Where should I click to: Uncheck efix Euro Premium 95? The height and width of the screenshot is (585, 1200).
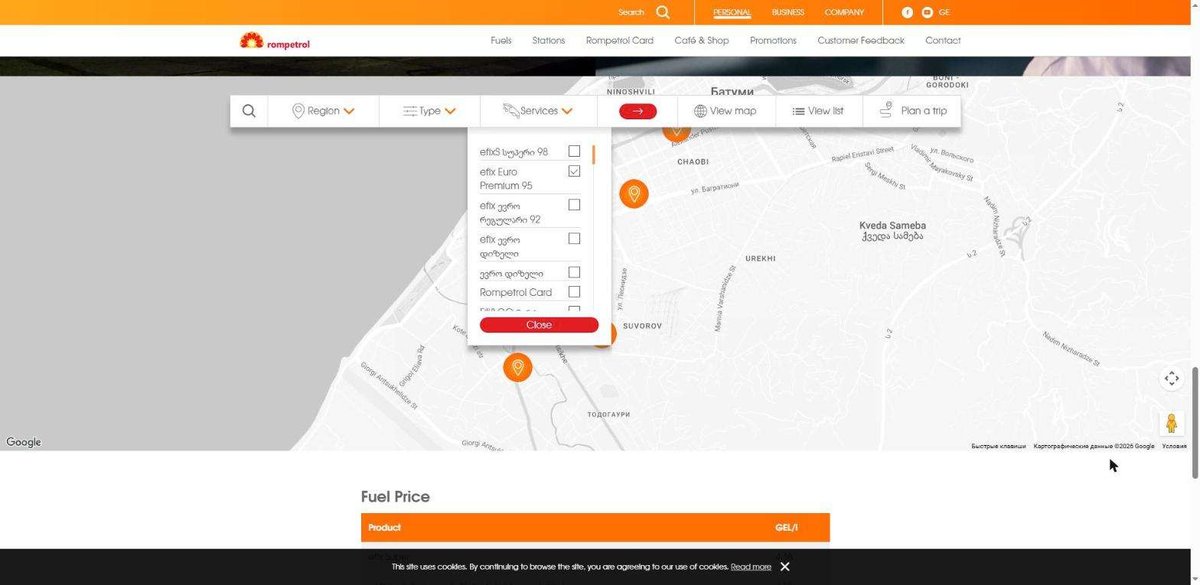(574, 171)
